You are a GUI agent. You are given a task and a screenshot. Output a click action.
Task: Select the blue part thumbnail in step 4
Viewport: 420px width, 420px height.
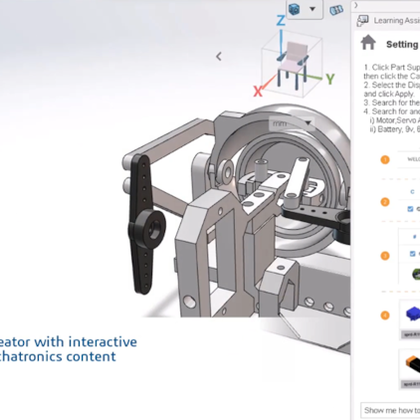click(x=413, y=314)
